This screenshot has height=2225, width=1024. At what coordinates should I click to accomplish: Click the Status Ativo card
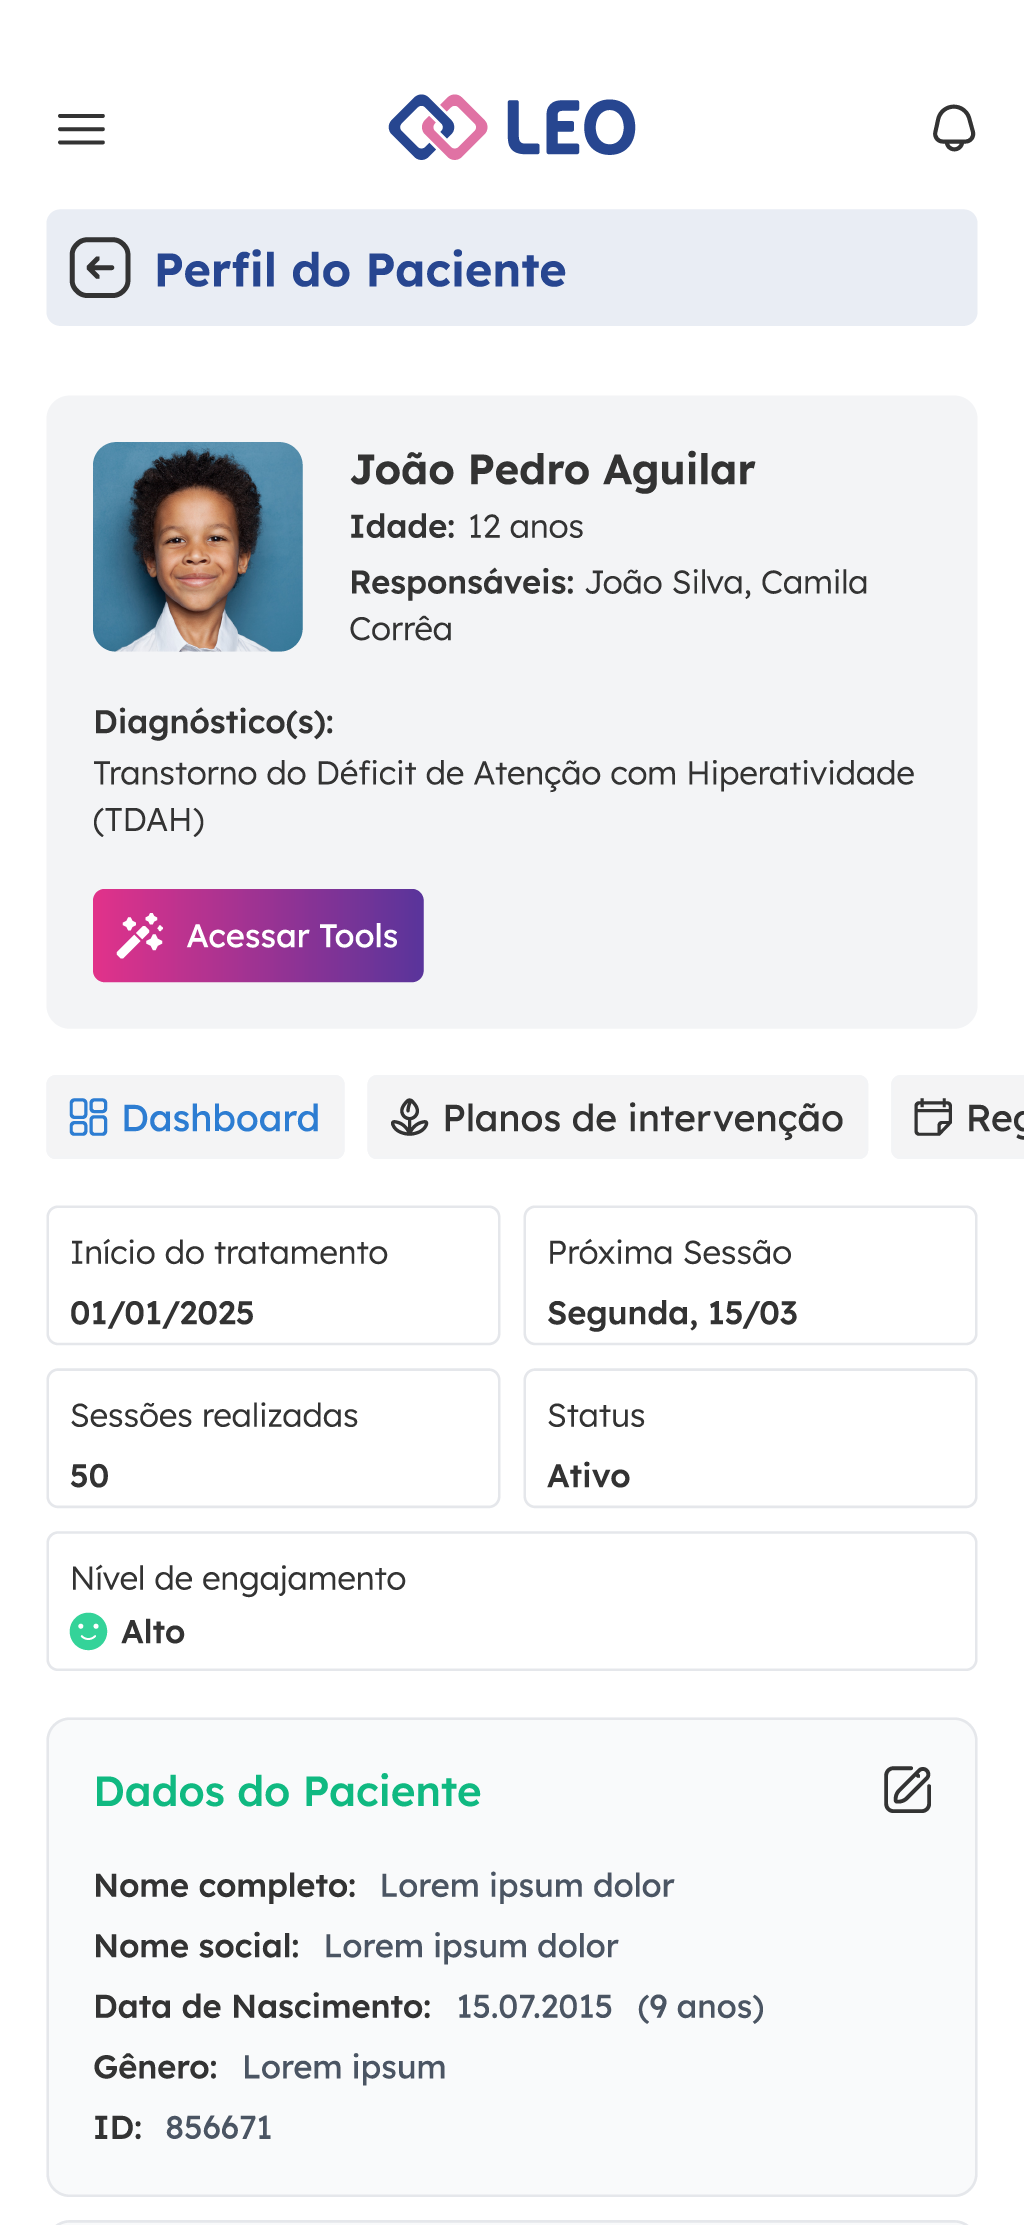click(x=750, y=1438)
